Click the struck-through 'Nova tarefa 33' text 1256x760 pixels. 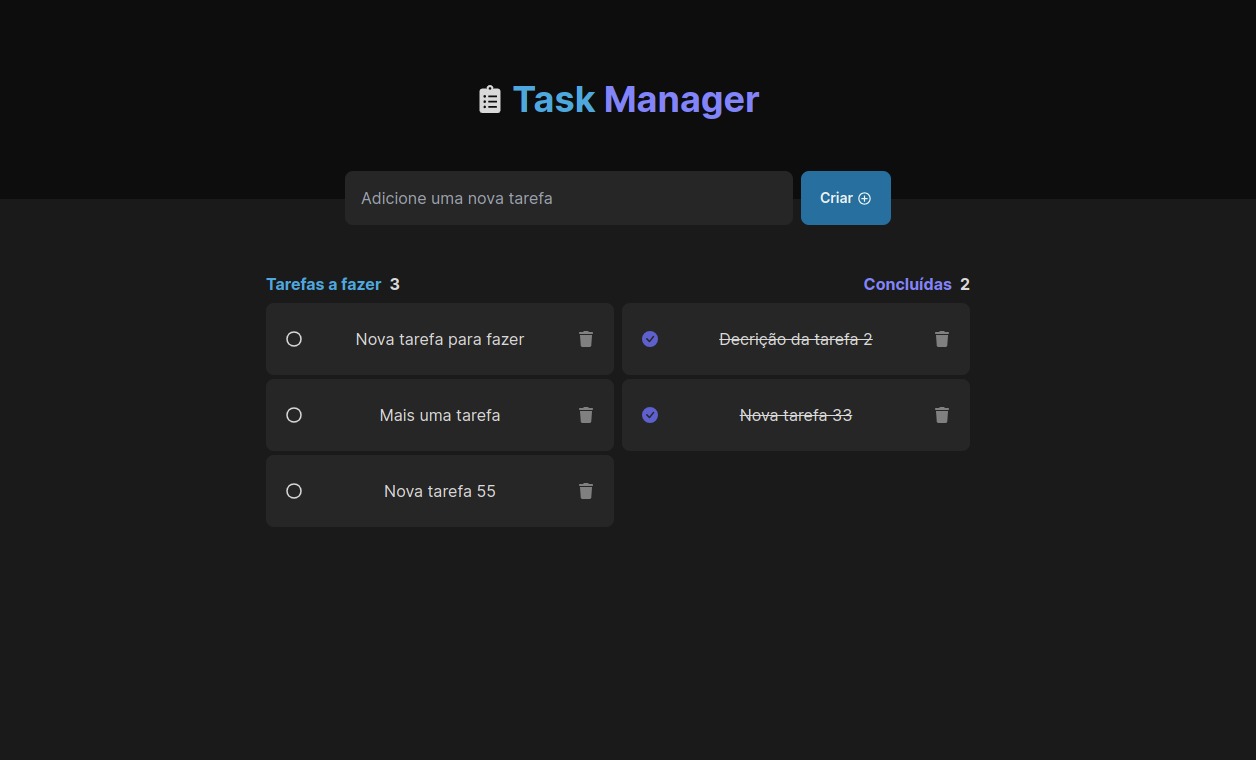(x=796, y=415)
